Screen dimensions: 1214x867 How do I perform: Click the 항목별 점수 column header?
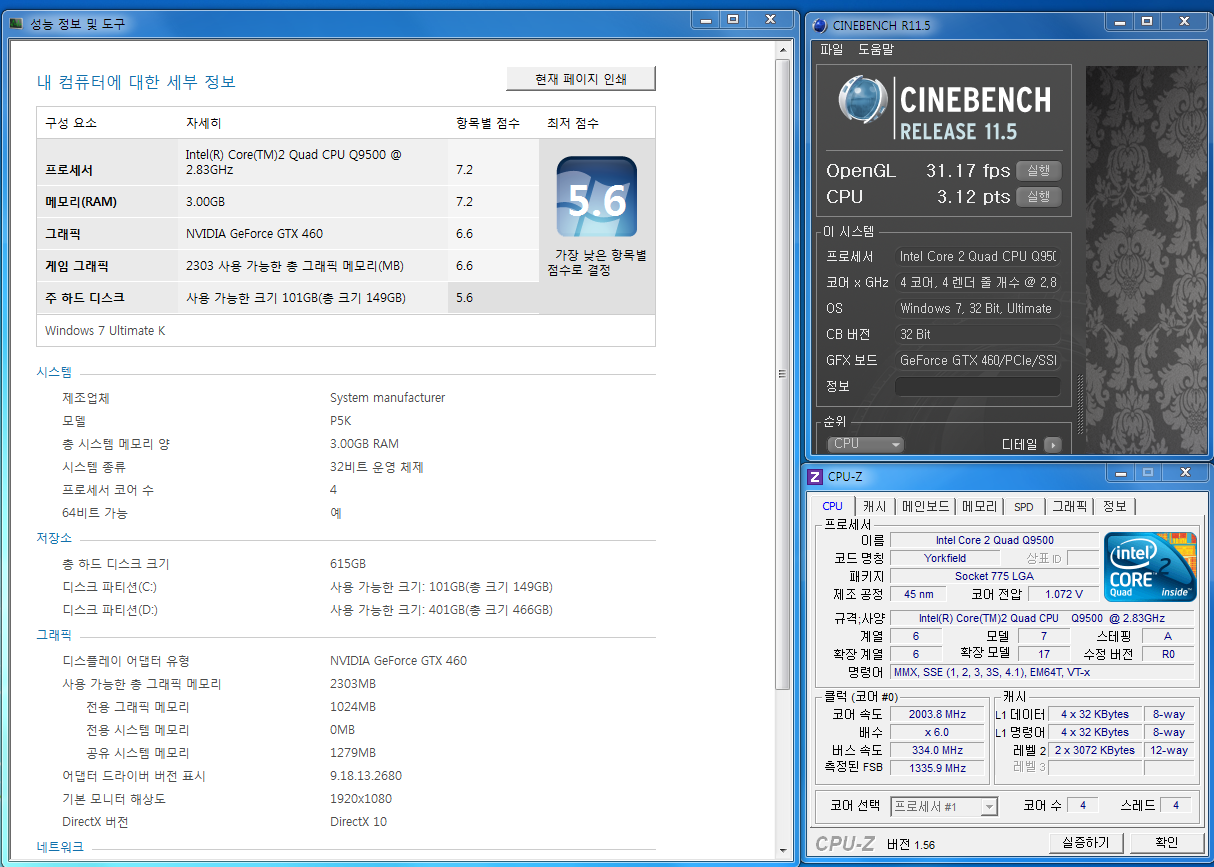coord(488,123)
